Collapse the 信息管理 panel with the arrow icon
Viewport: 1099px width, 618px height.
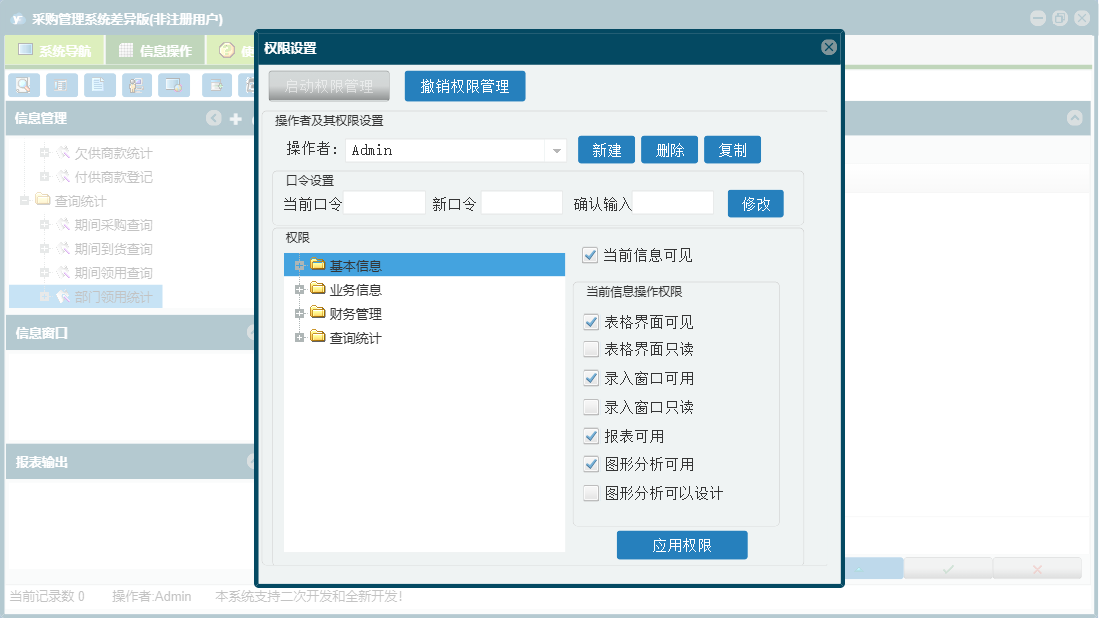pos(214,118)
